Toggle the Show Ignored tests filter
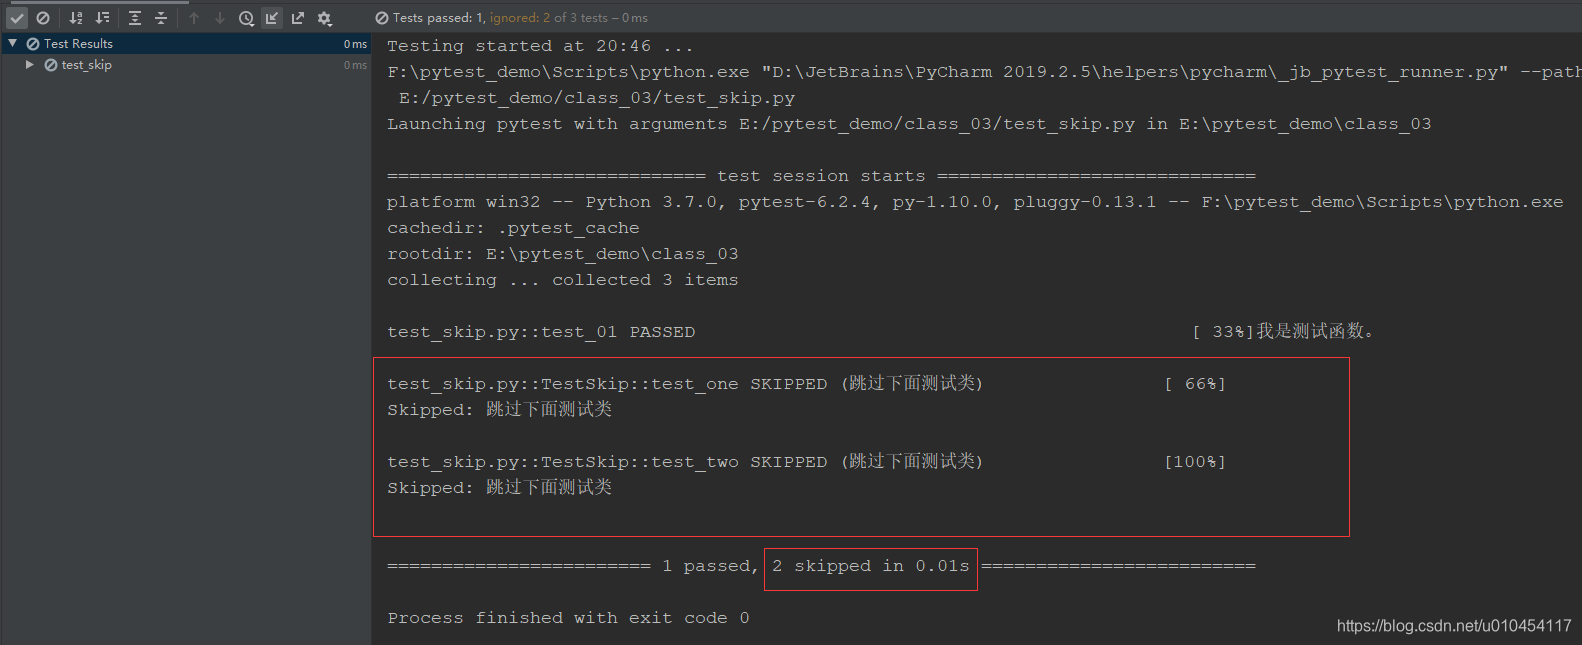 click(x=43, y=17)
